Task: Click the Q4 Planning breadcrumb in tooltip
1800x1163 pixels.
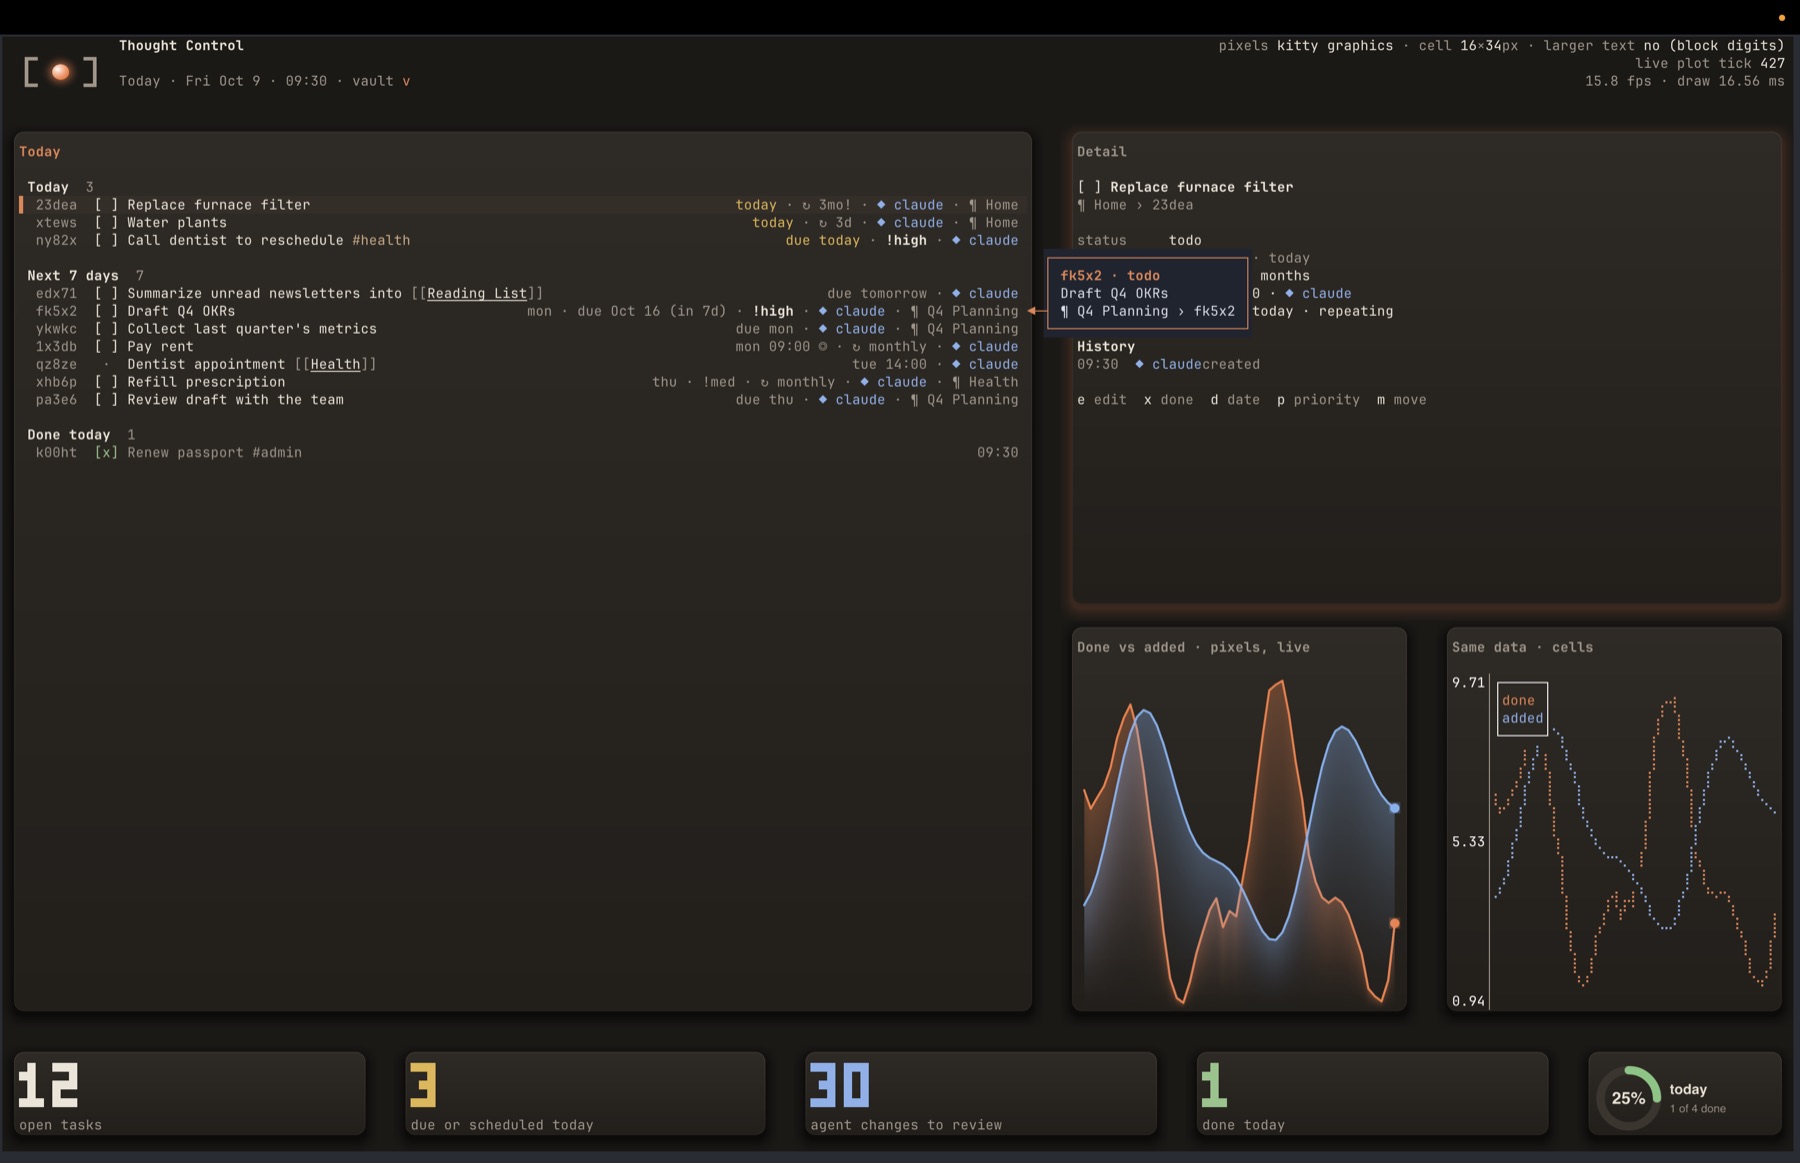Action: pos(1122,311)
